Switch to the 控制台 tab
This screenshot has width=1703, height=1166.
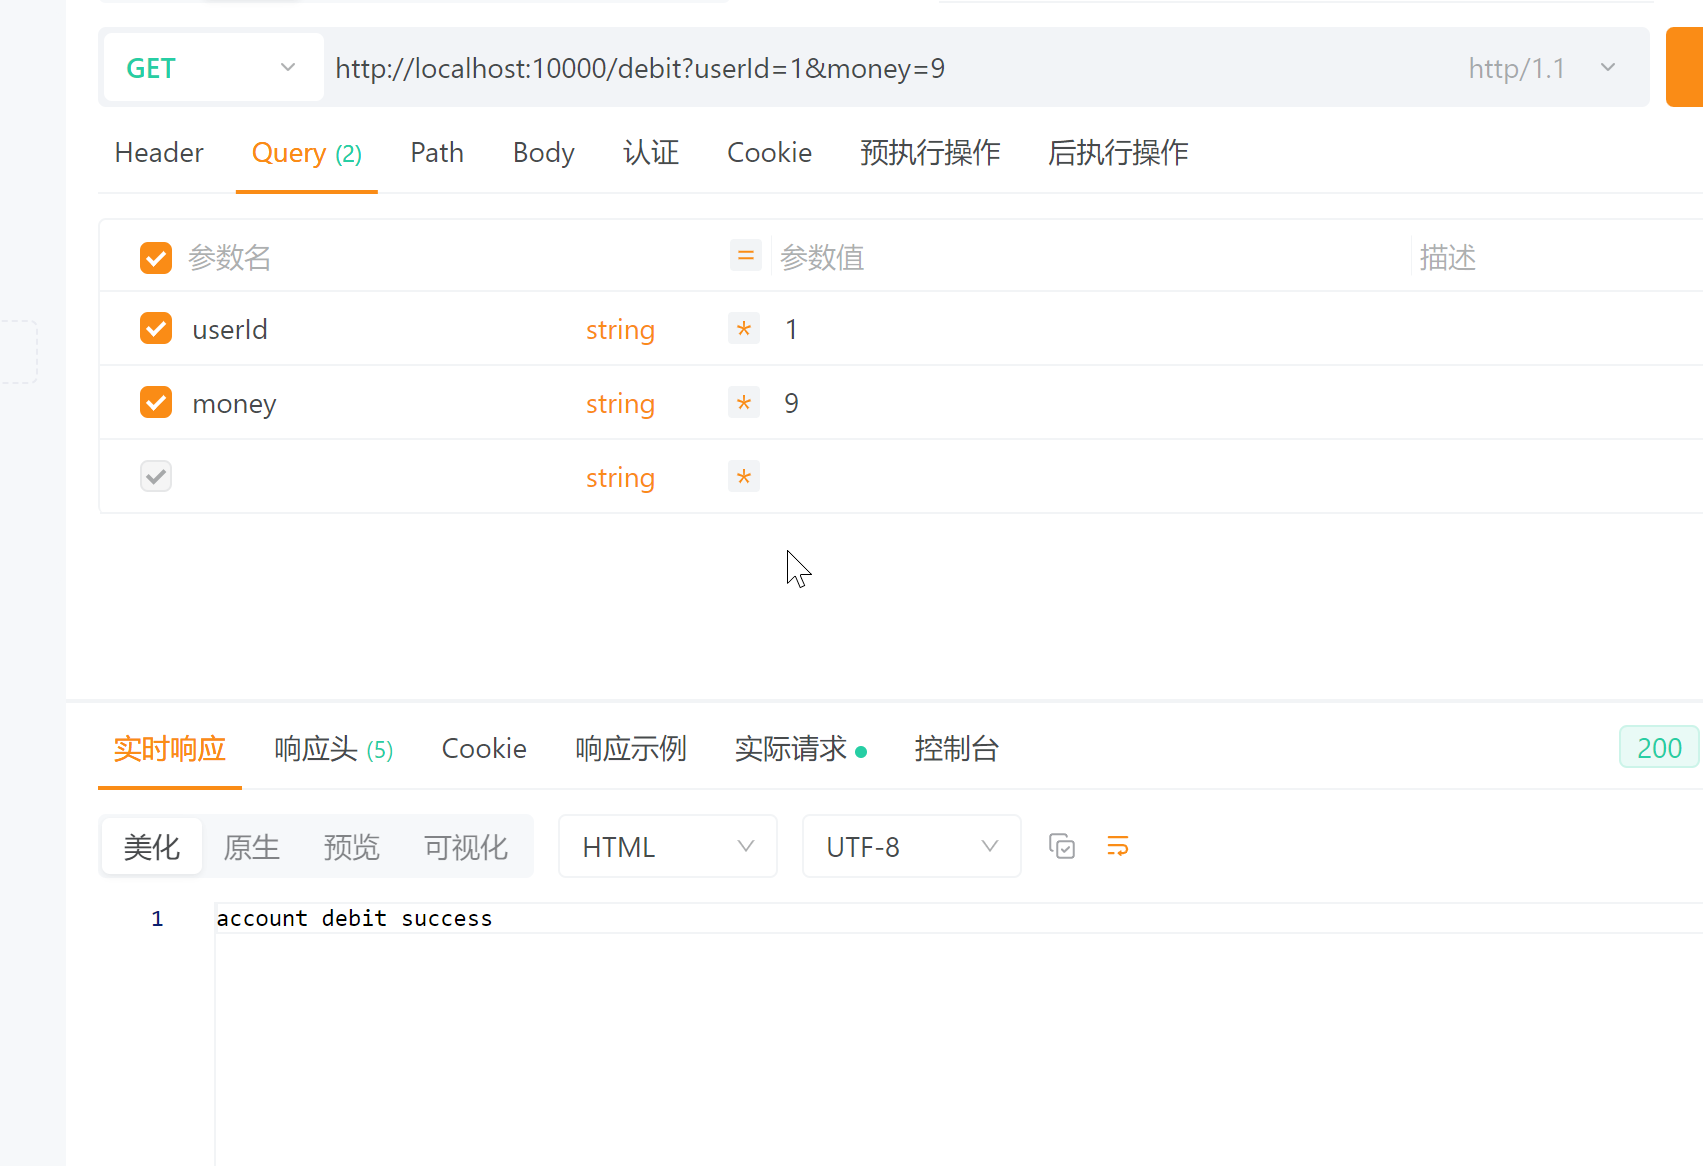tap(956, 748)
